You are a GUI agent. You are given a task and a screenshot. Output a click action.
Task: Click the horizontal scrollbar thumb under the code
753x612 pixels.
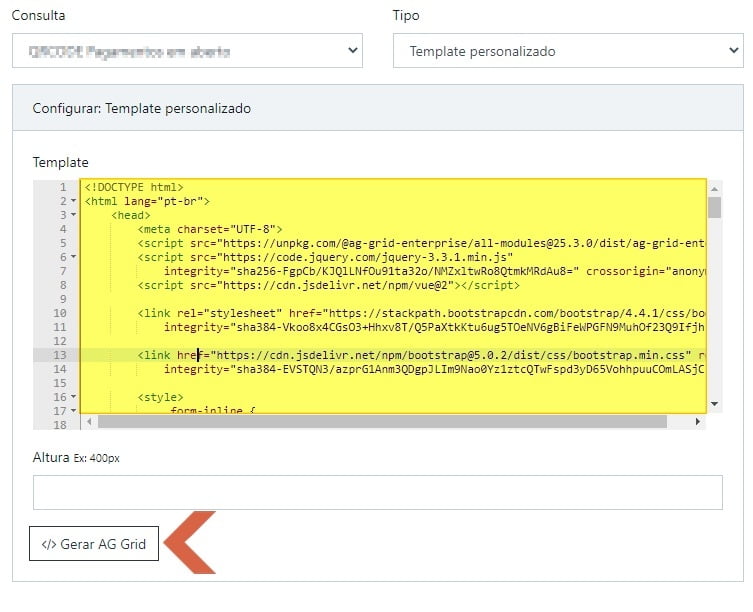(x=380, y=422)
